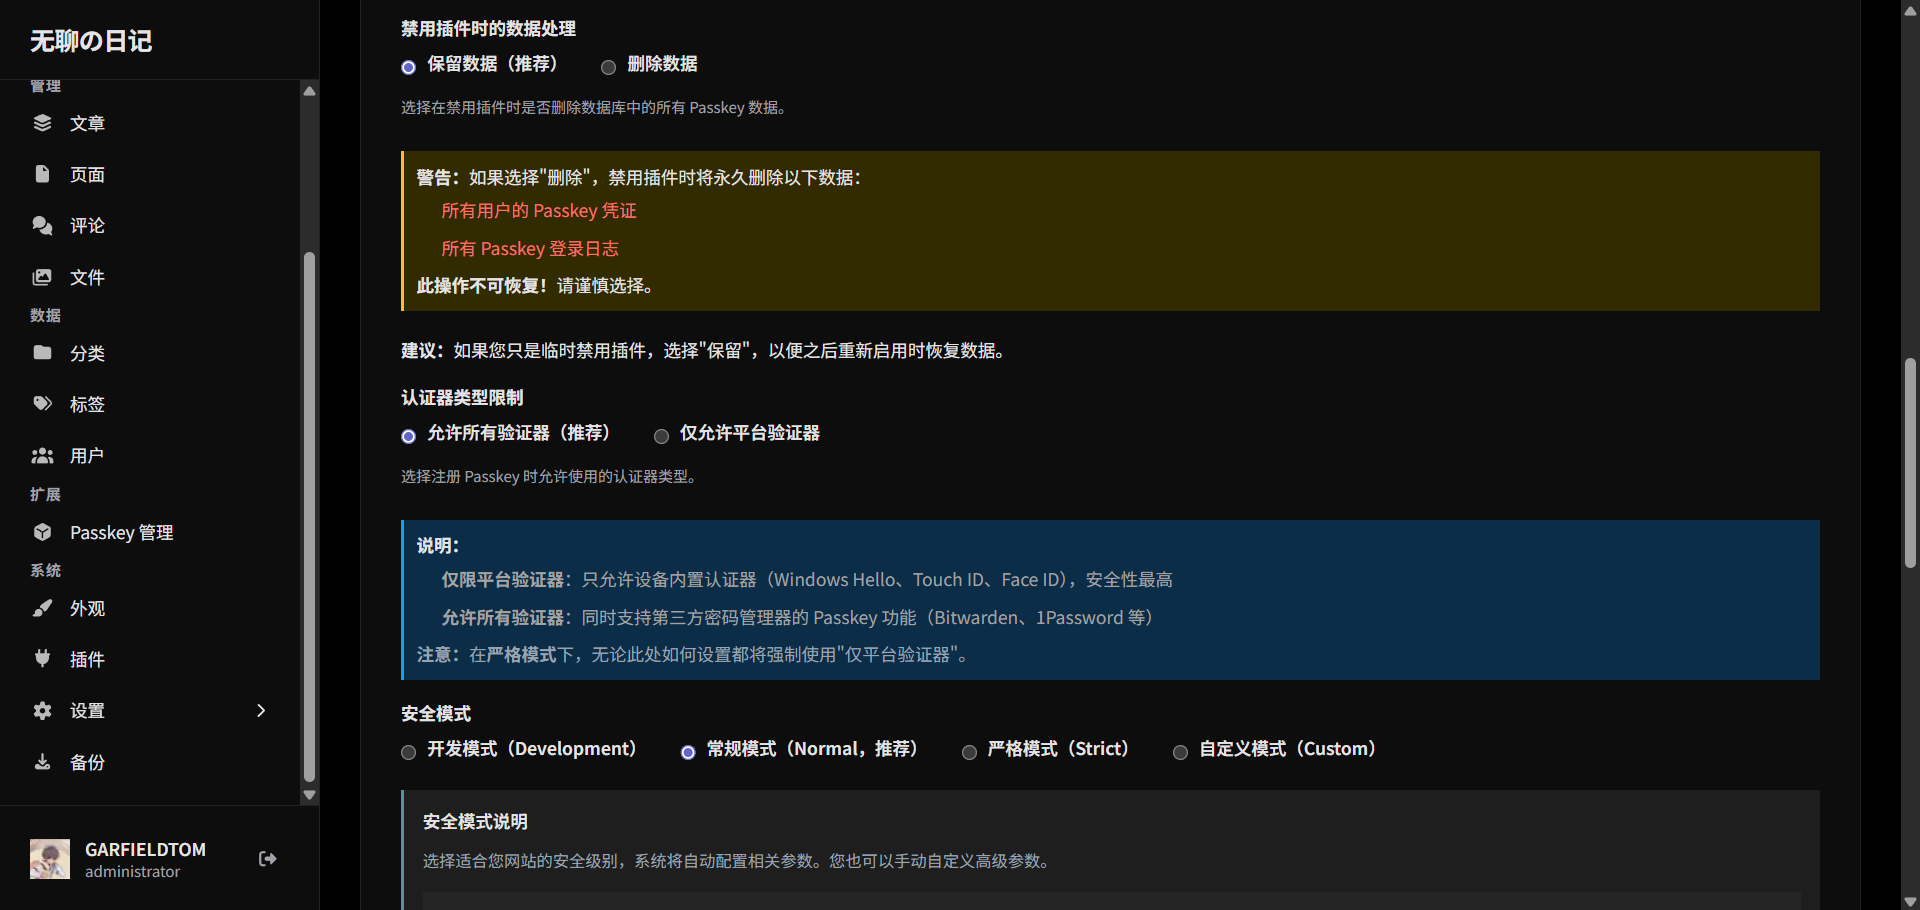Screen dimensions: 1920x910
Task: Click the 评论 chat bubbles icon
Action: click(x=42, y=225)
